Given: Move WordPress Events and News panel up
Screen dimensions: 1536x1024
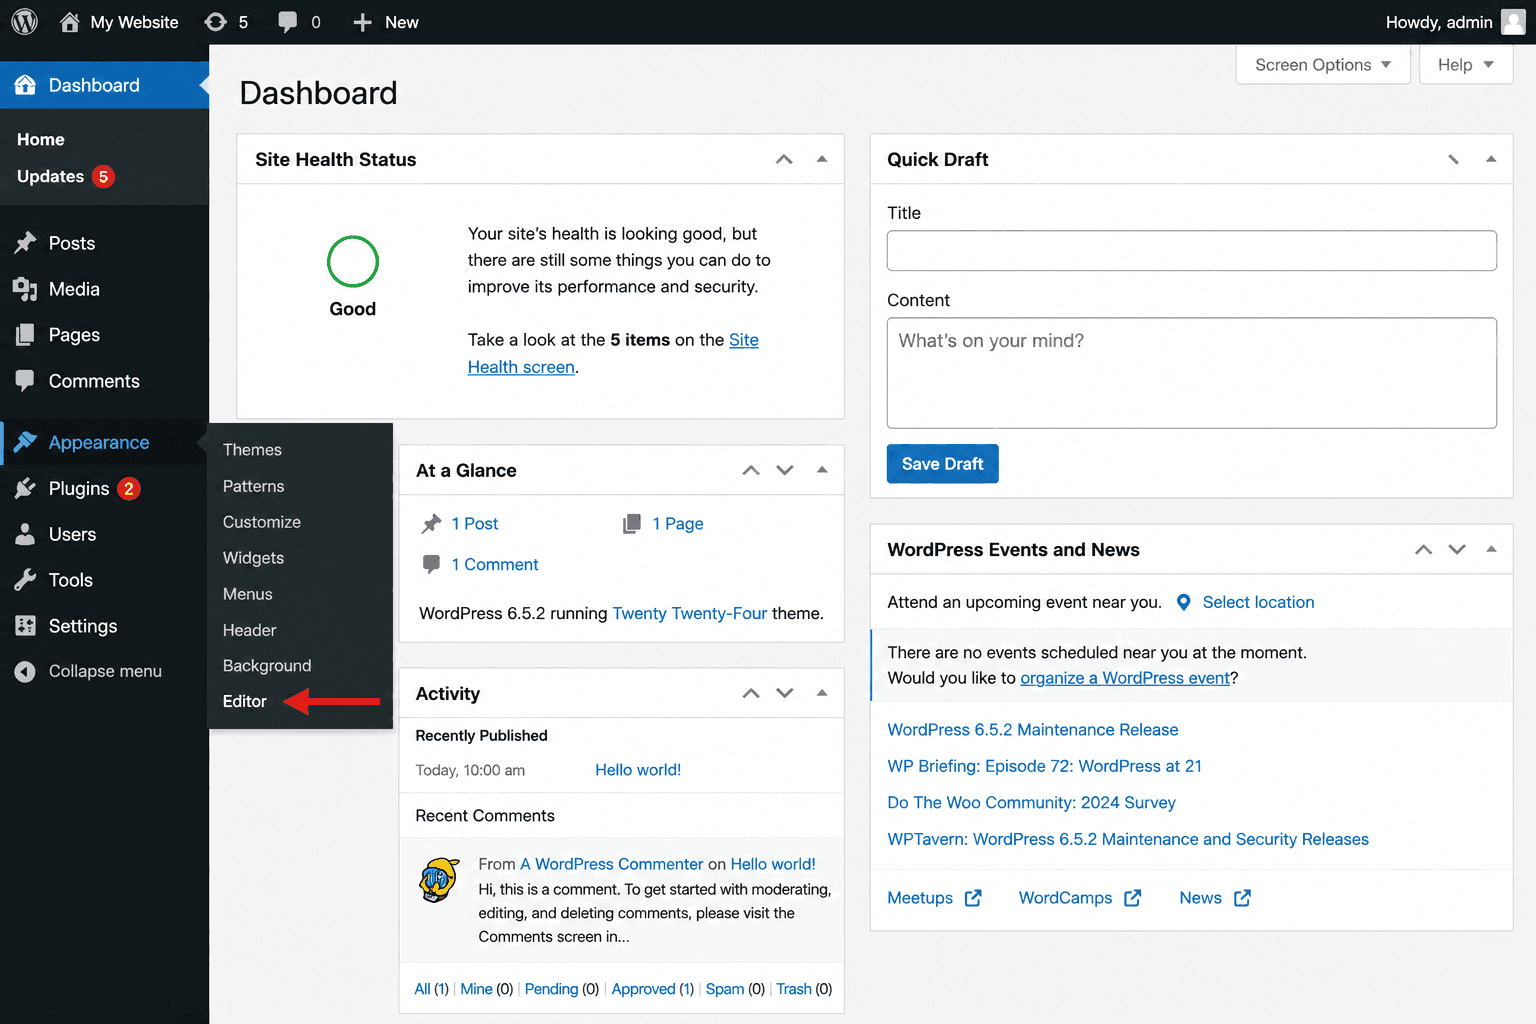Looking at the screenshot, I should [1423, 549].
